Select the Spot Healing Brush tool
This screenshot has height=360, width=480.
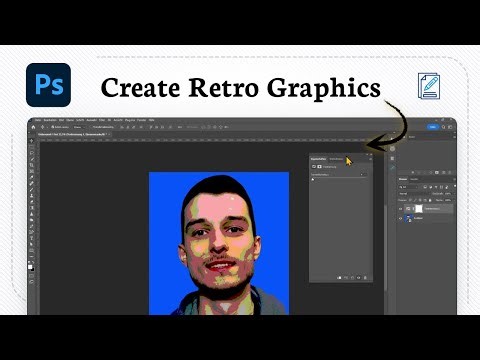(32, 184)
